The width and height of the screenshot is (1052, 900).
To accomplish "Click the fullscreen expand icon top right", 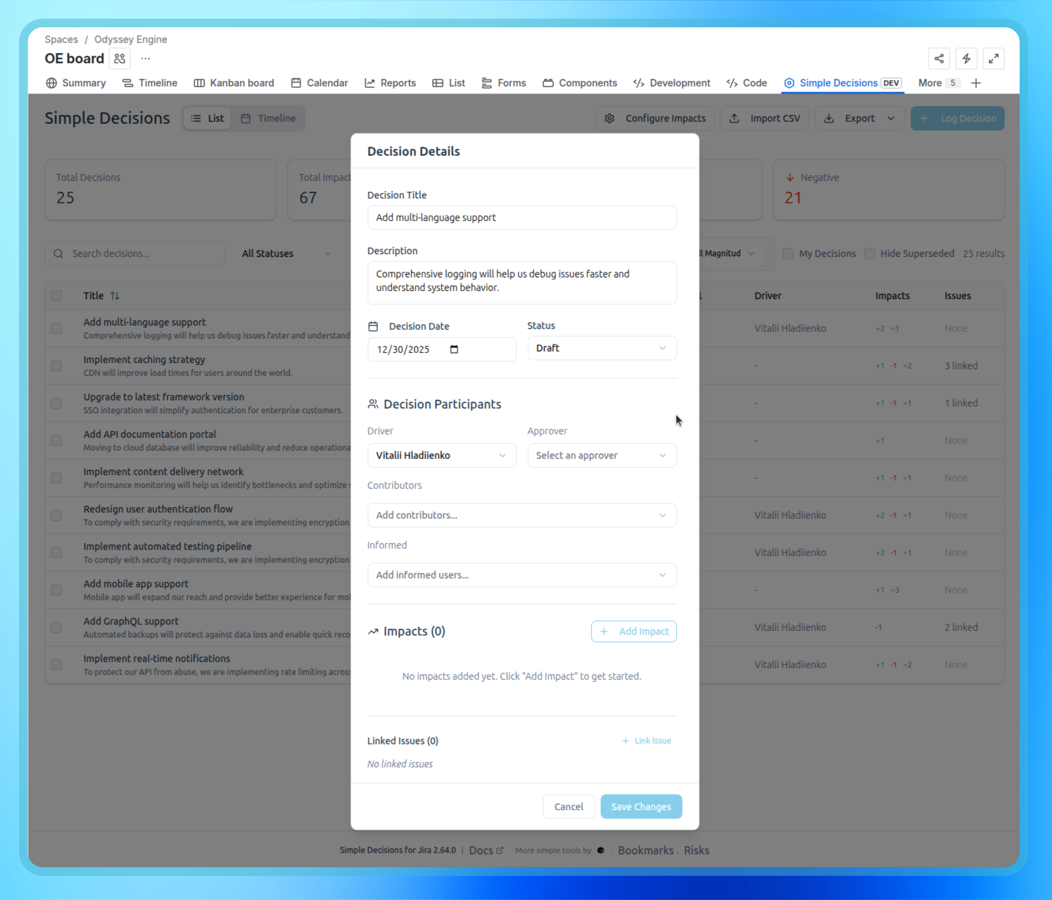I will (993, 58).
